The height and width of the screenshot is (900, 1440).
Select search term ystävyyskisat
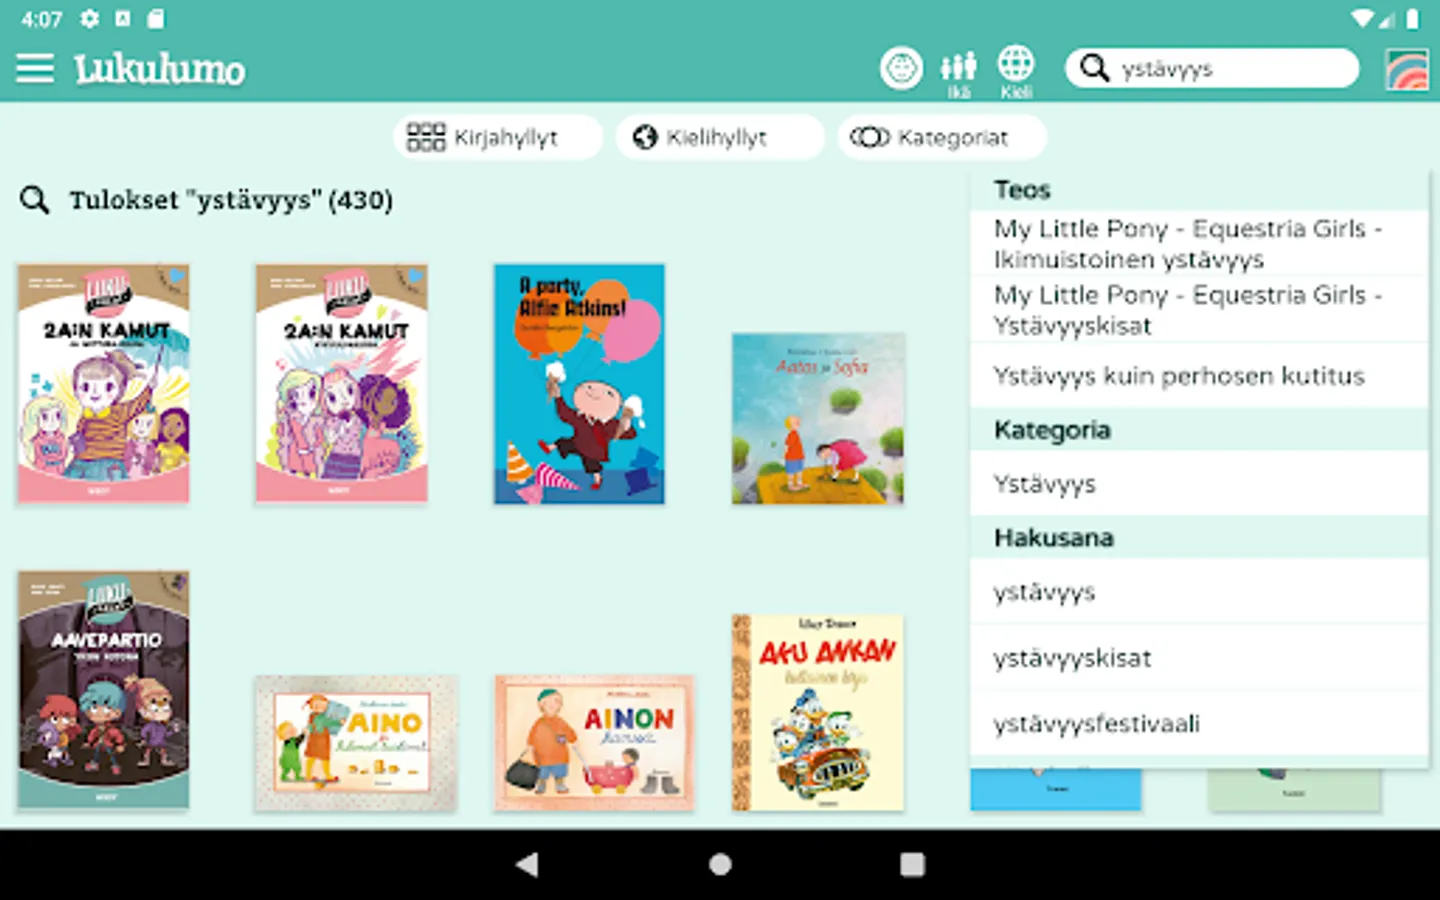coord(1199,658)
